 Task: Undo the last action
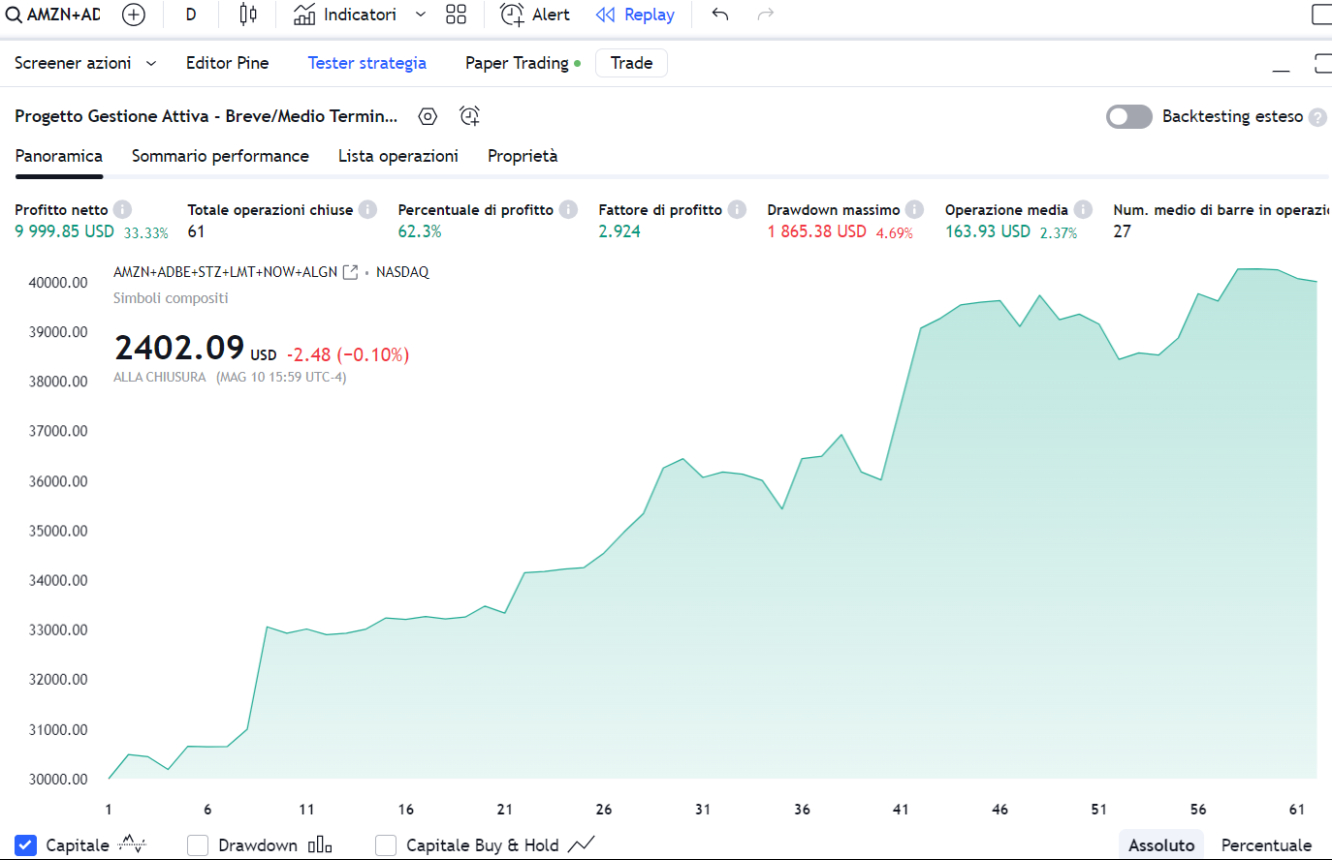pos(720,15)
